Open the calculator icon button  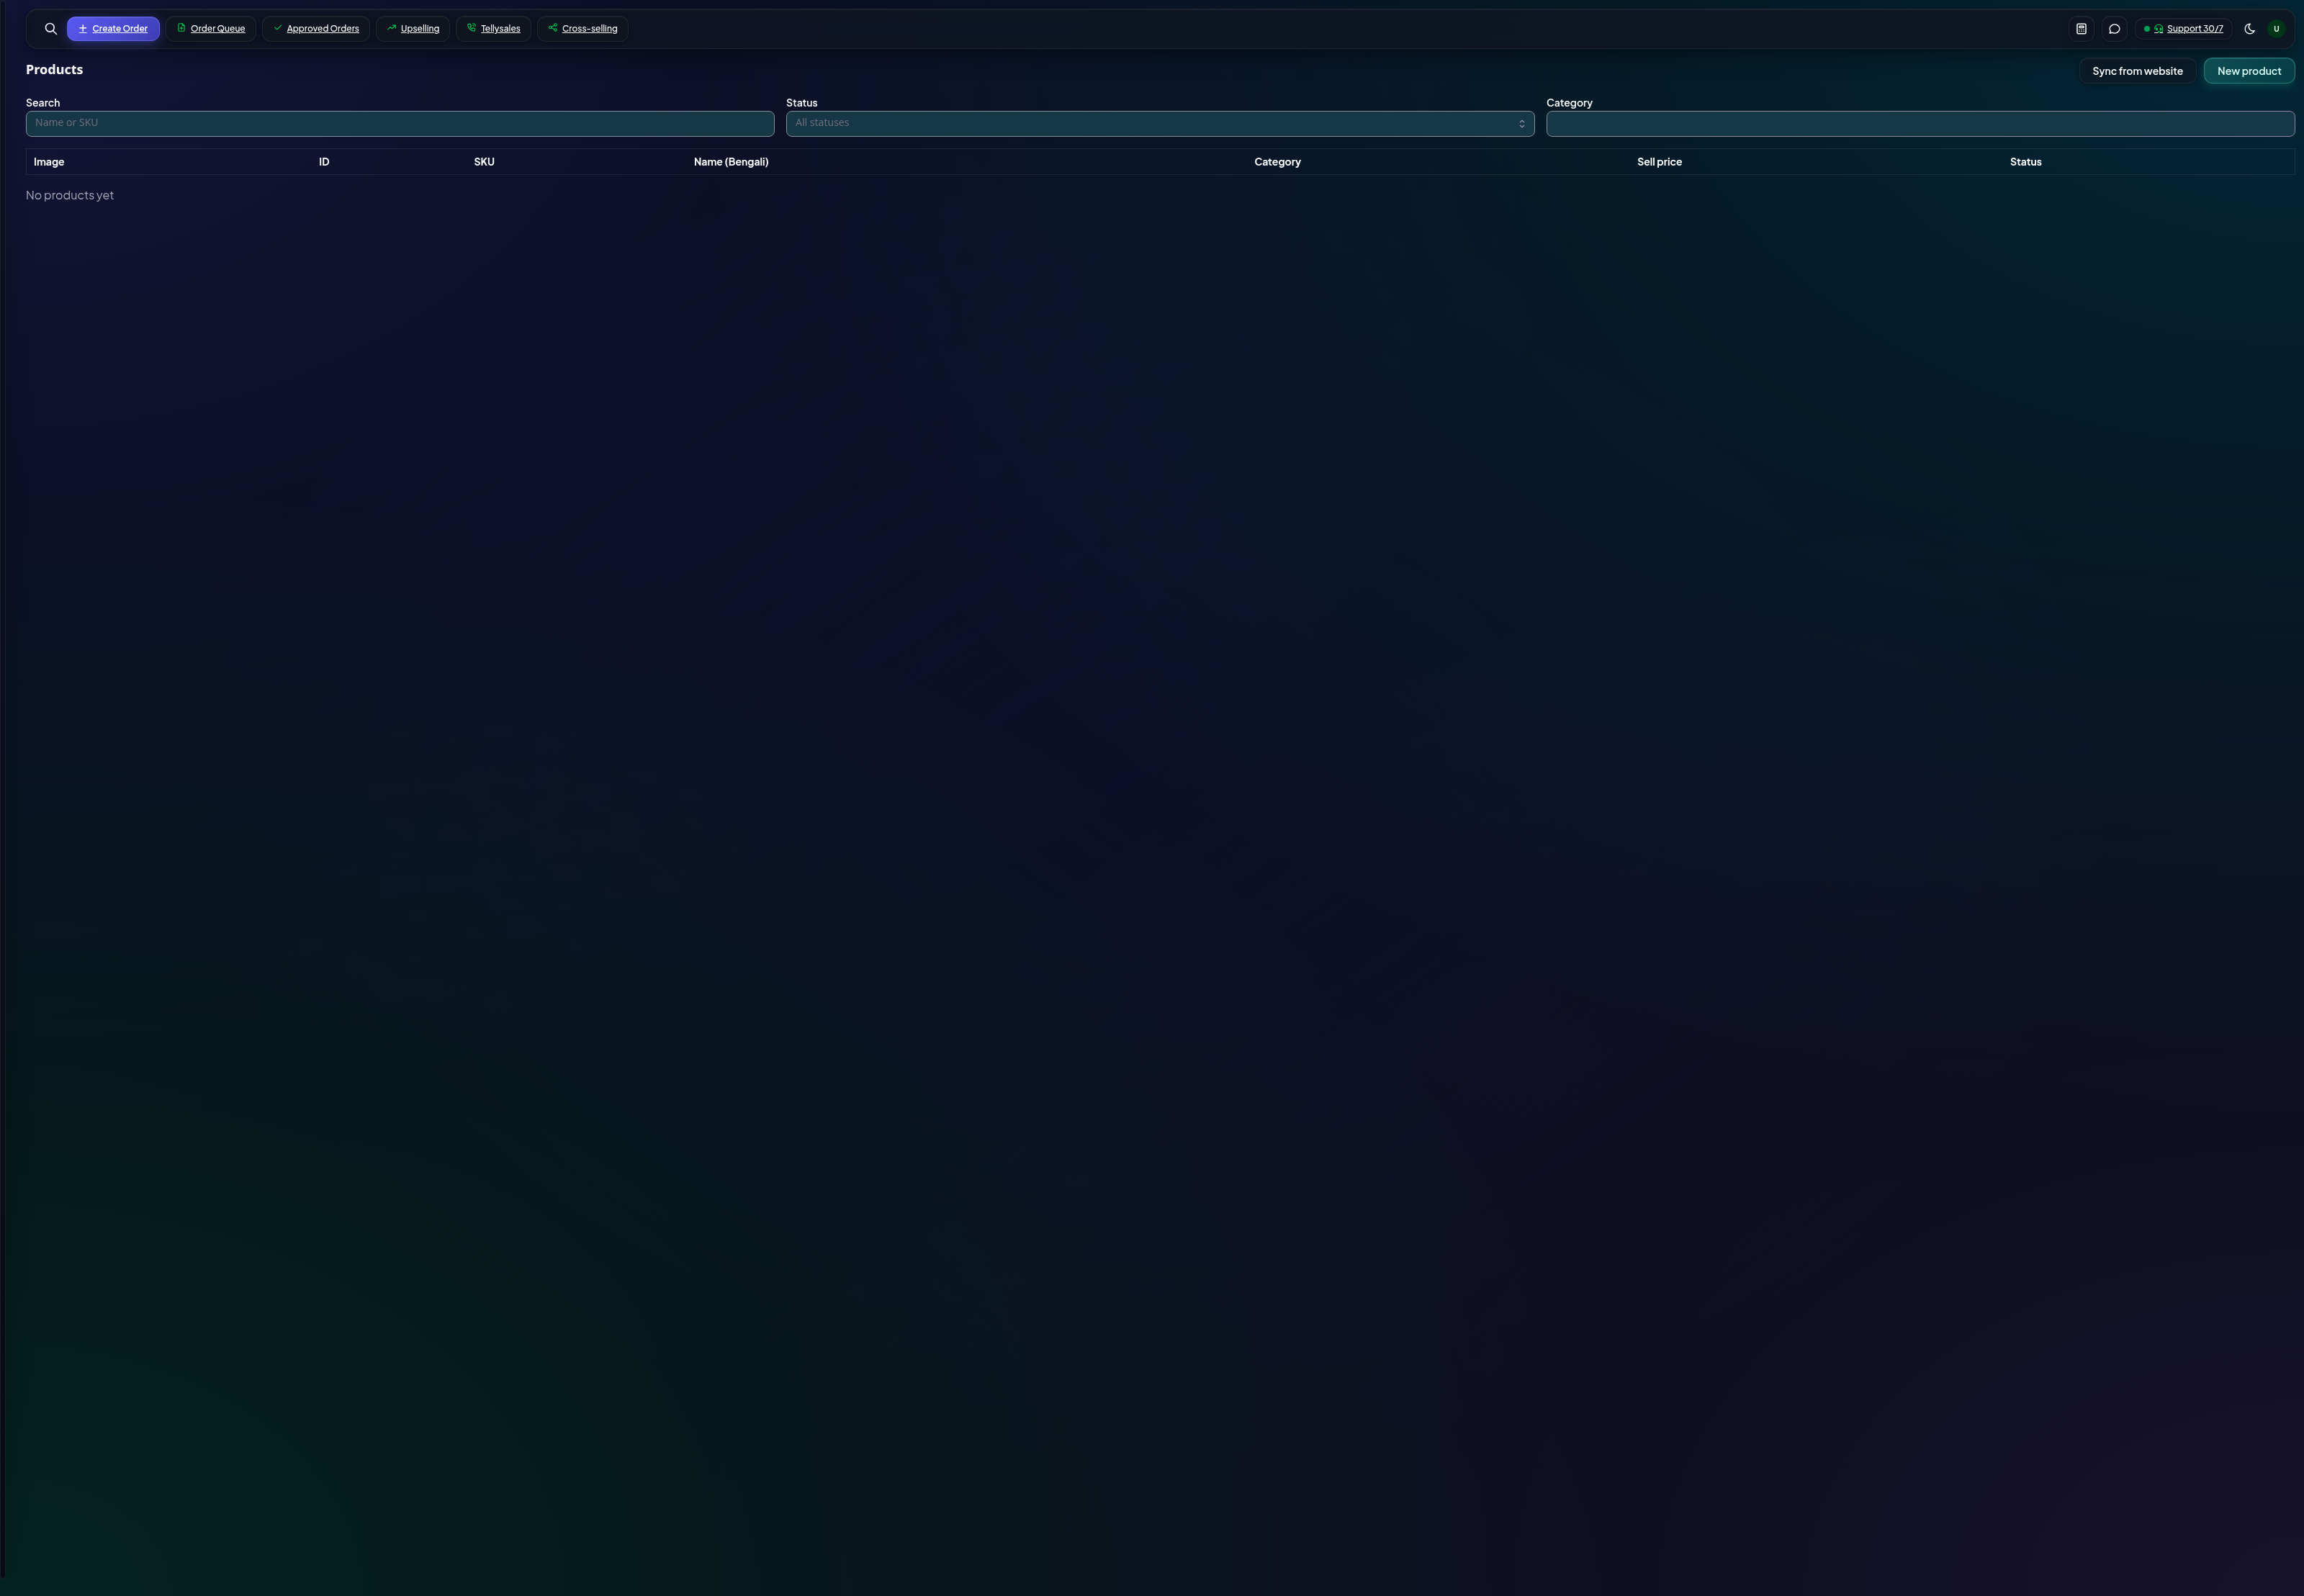[x=2081, y=29]
